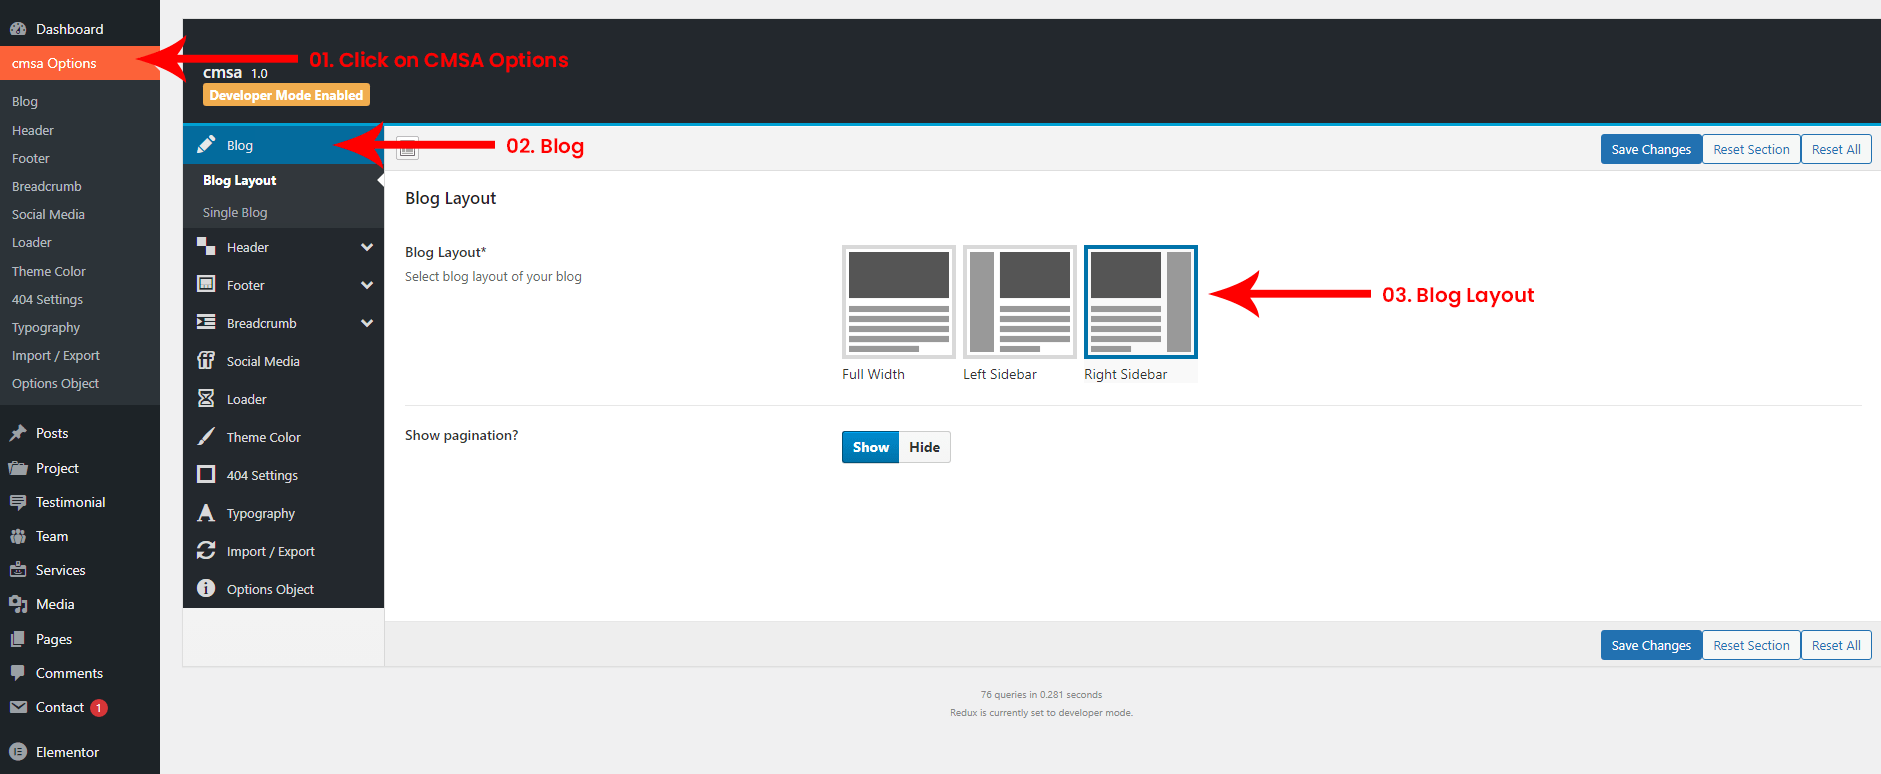The height and width of the screenshot is (774, 1881).
Task: Choose the Left Sidebar blog layout
Action: click(1019, 302)
